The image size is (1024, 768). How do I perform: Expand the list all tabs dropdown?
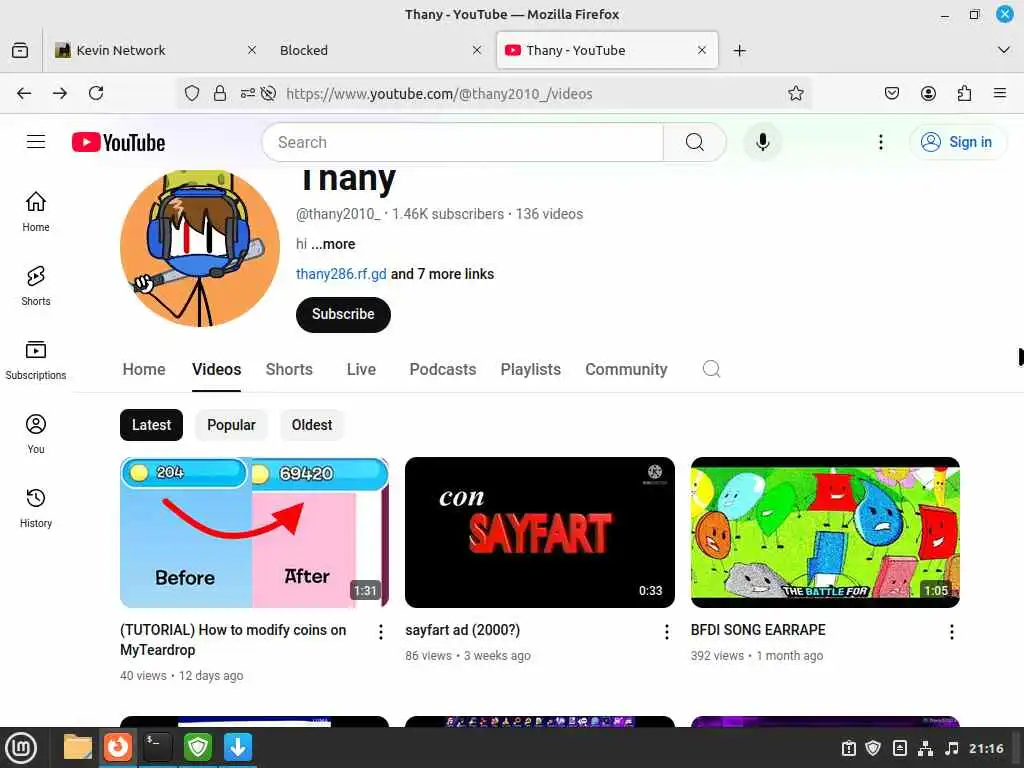[x=1004, y=50]
